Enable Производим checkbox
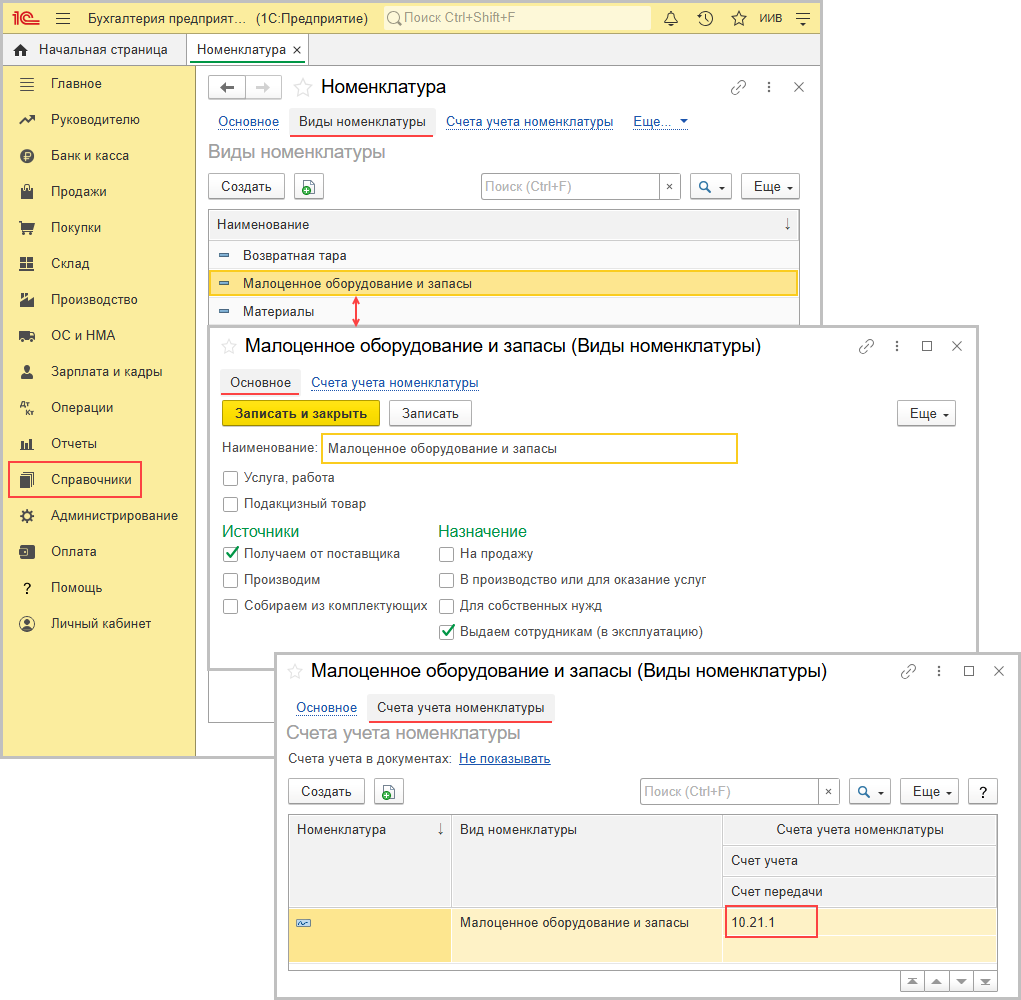Screen dimensions: 1021x1000 click(x=231, y=580)
